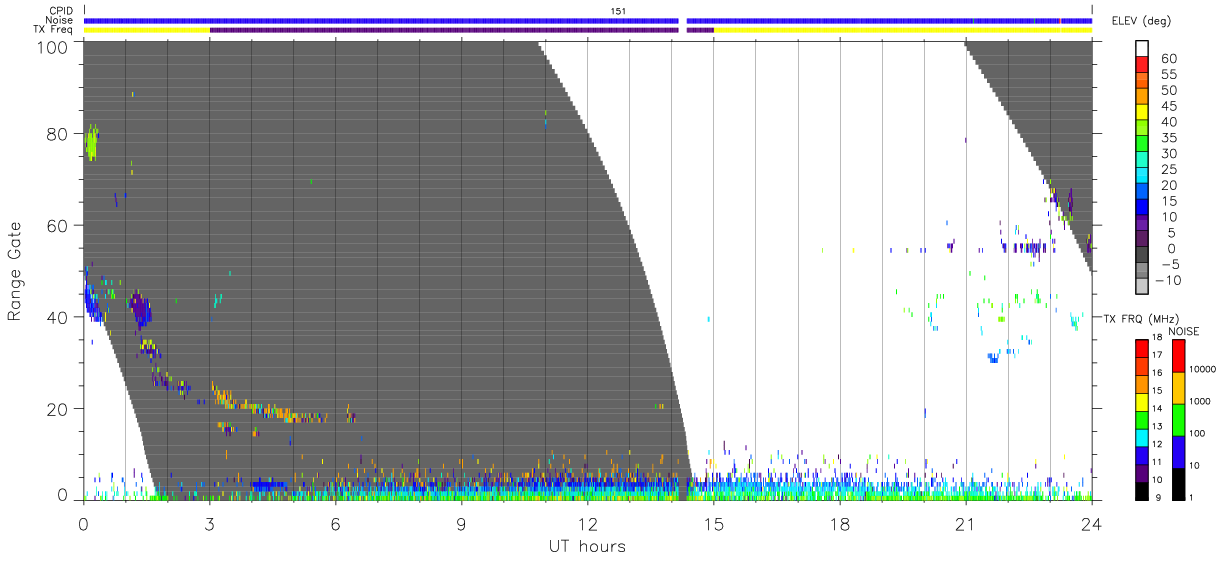The width and height of the screenshot is (1228, 567).
Task: Click the green-yellow echo cluster near gate 80
Action: 92,144
